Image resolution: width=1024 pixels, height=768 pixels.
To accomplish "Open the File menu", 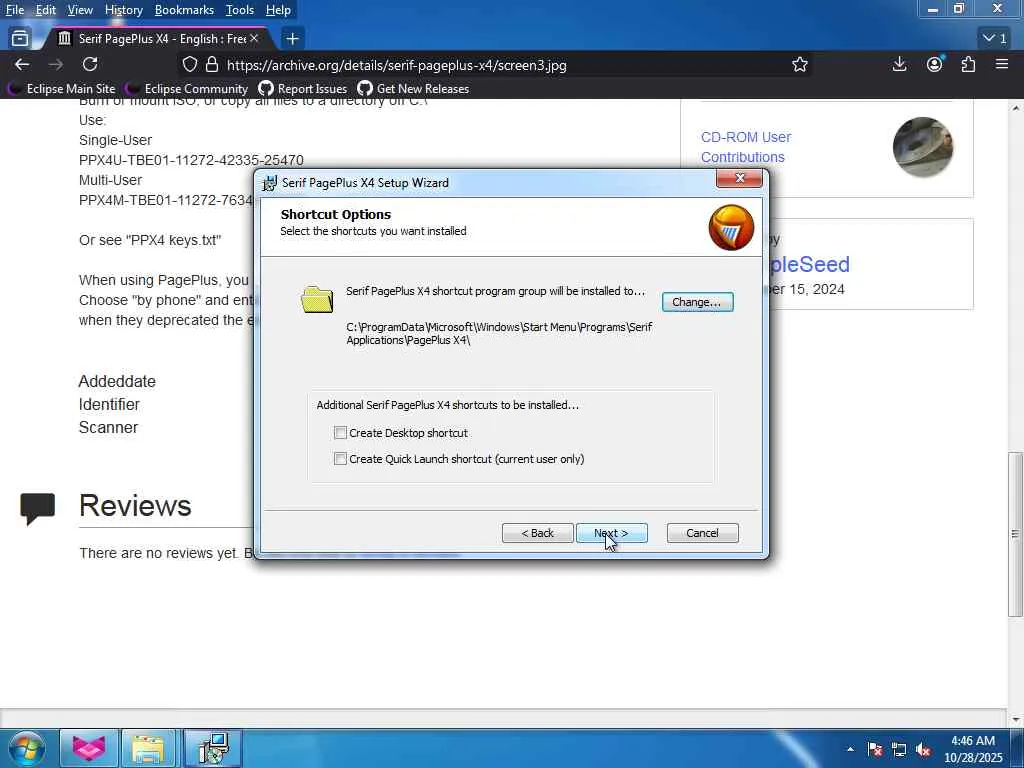I will tap(15, 10).
